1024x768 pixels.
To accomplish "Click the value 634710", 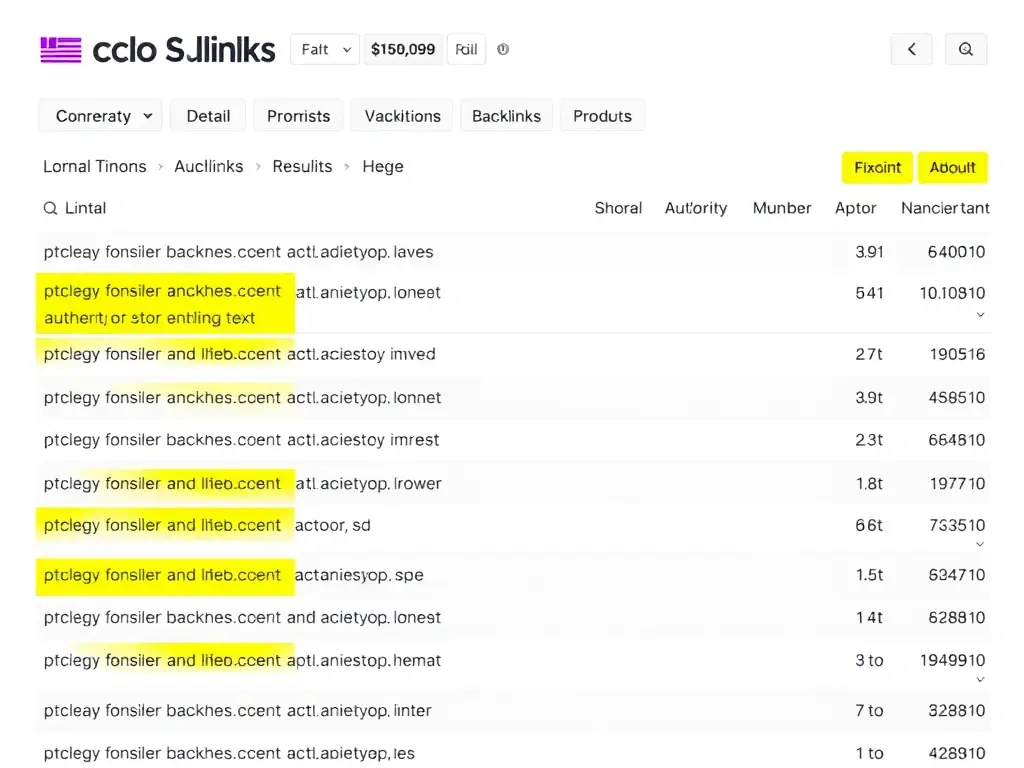I will pyautogui.click(x=957, y=575).
